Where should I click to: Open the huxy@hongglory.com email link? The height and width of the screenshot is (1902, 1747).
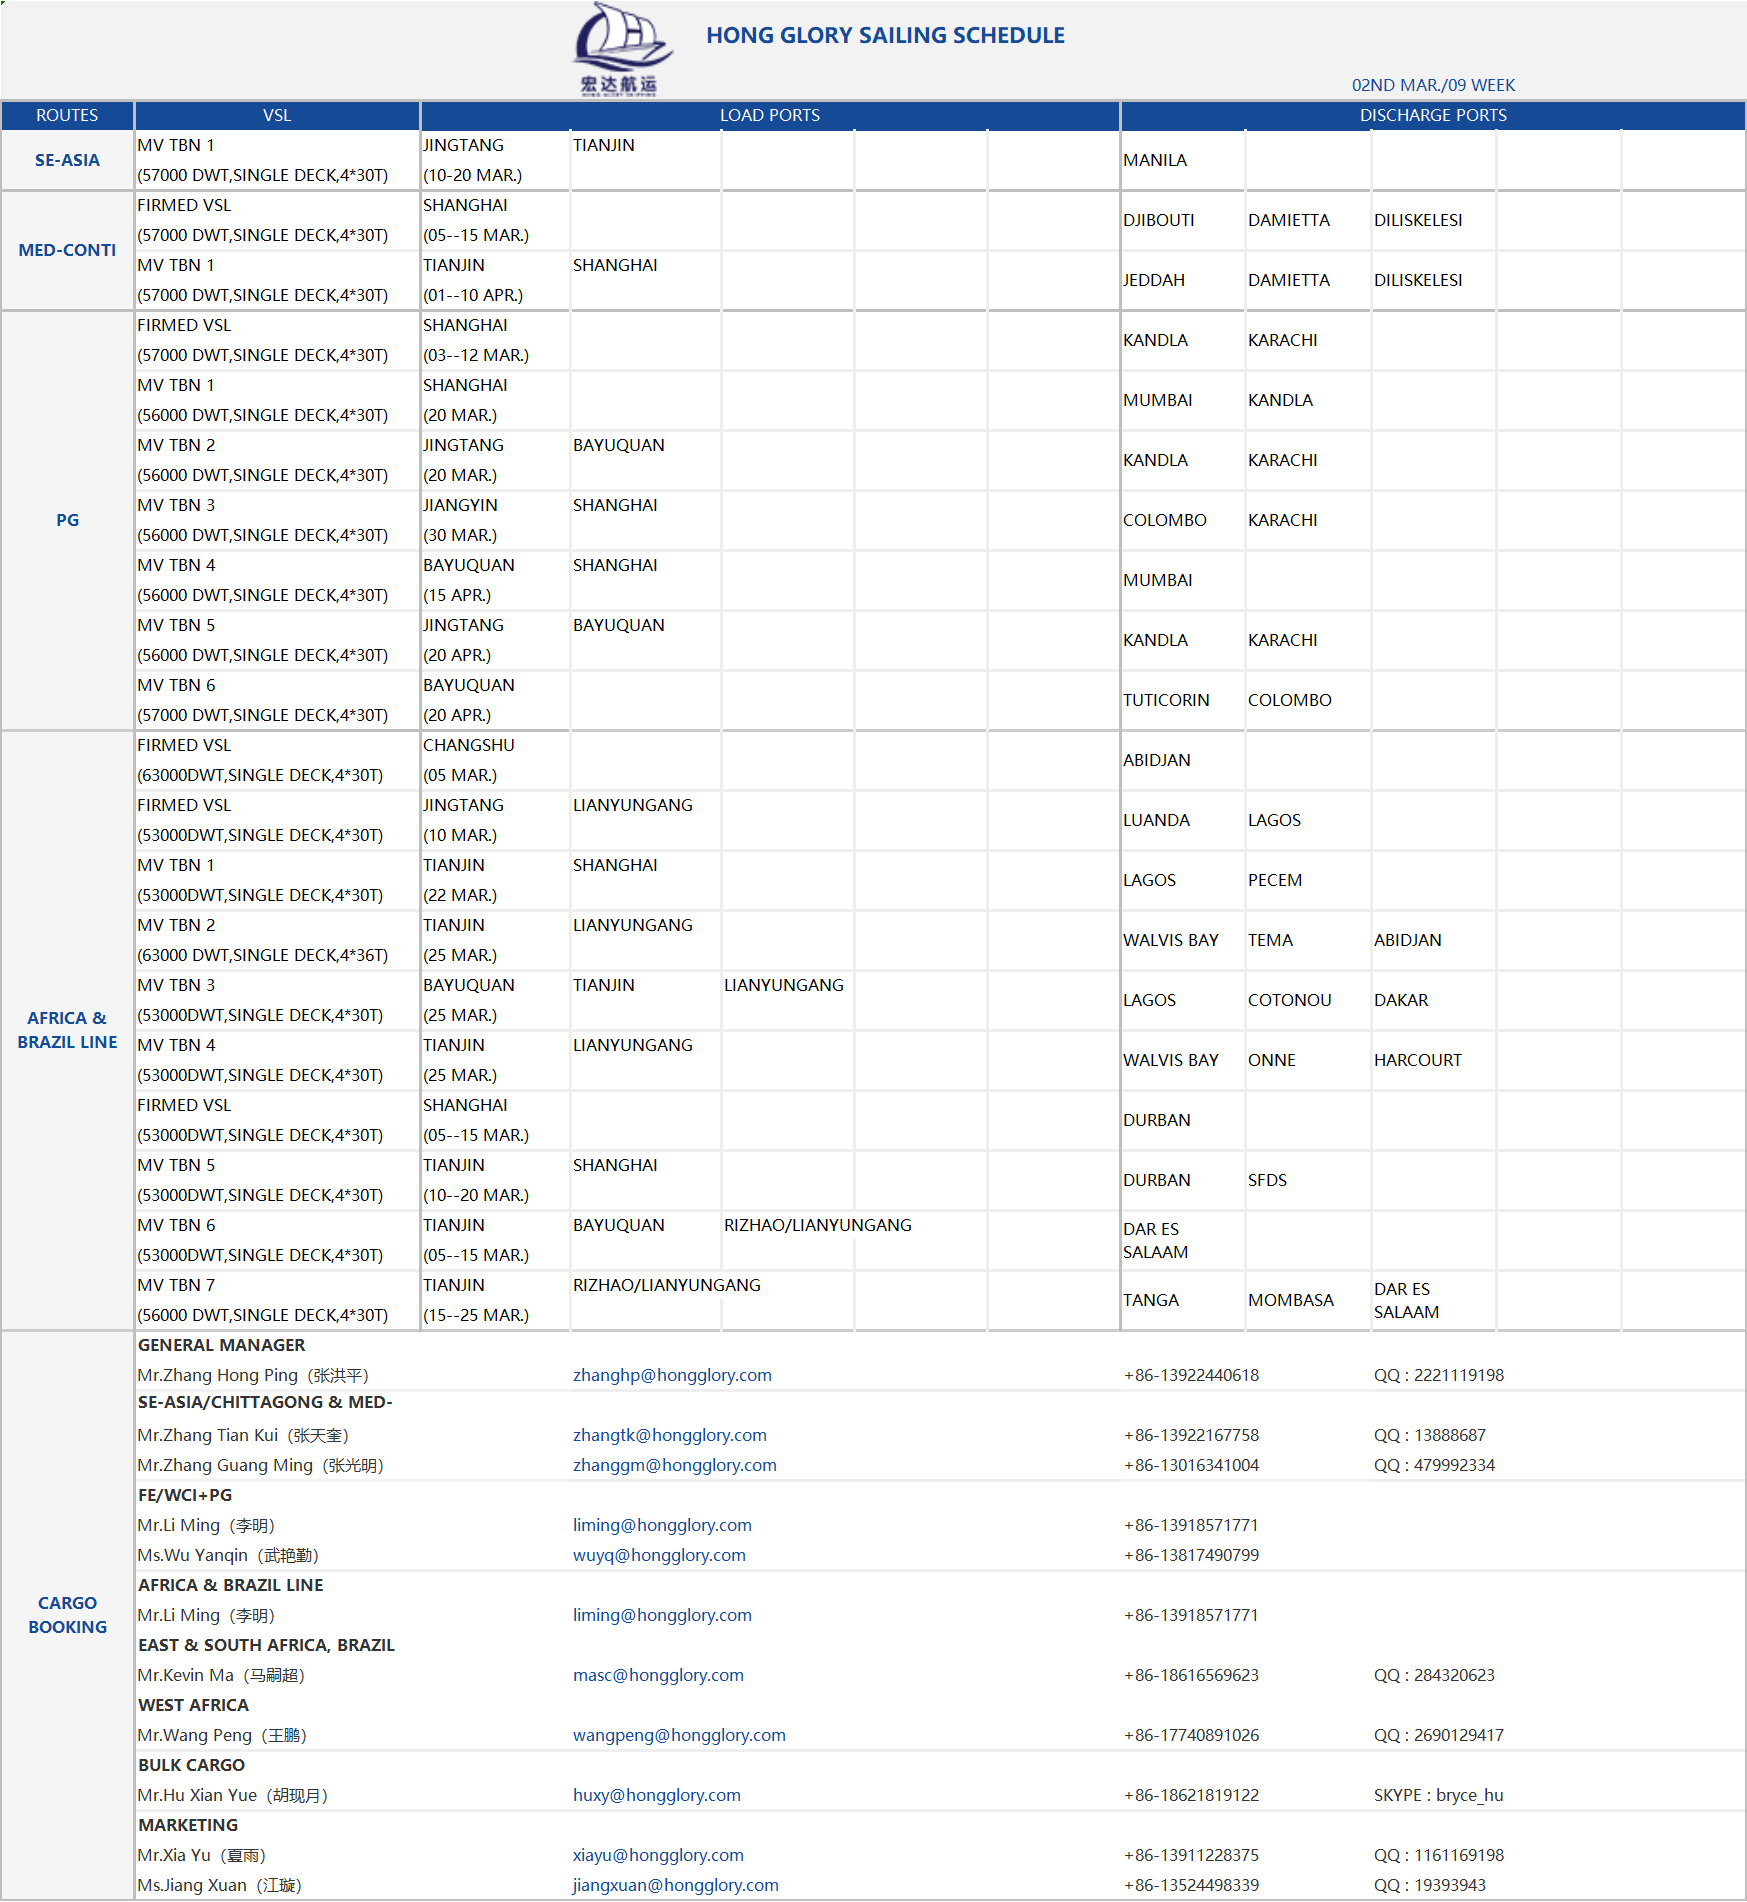pos(656,1795)
